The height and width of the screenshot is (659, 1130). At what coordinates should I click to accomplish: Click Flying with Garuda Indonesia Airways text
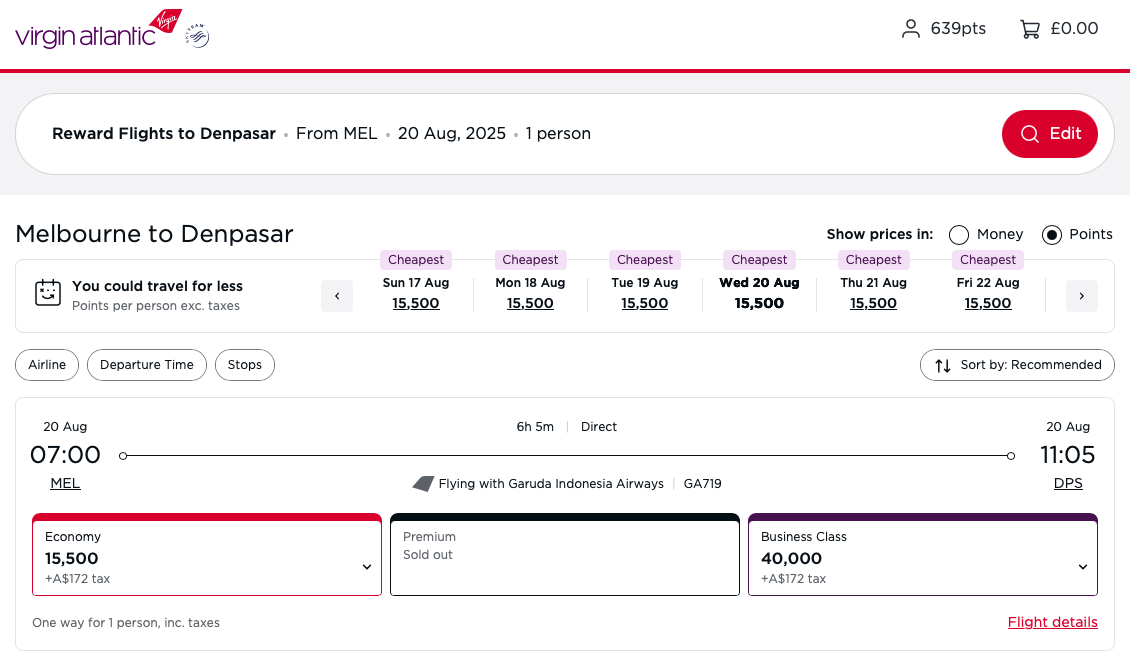tap(551, 484)
